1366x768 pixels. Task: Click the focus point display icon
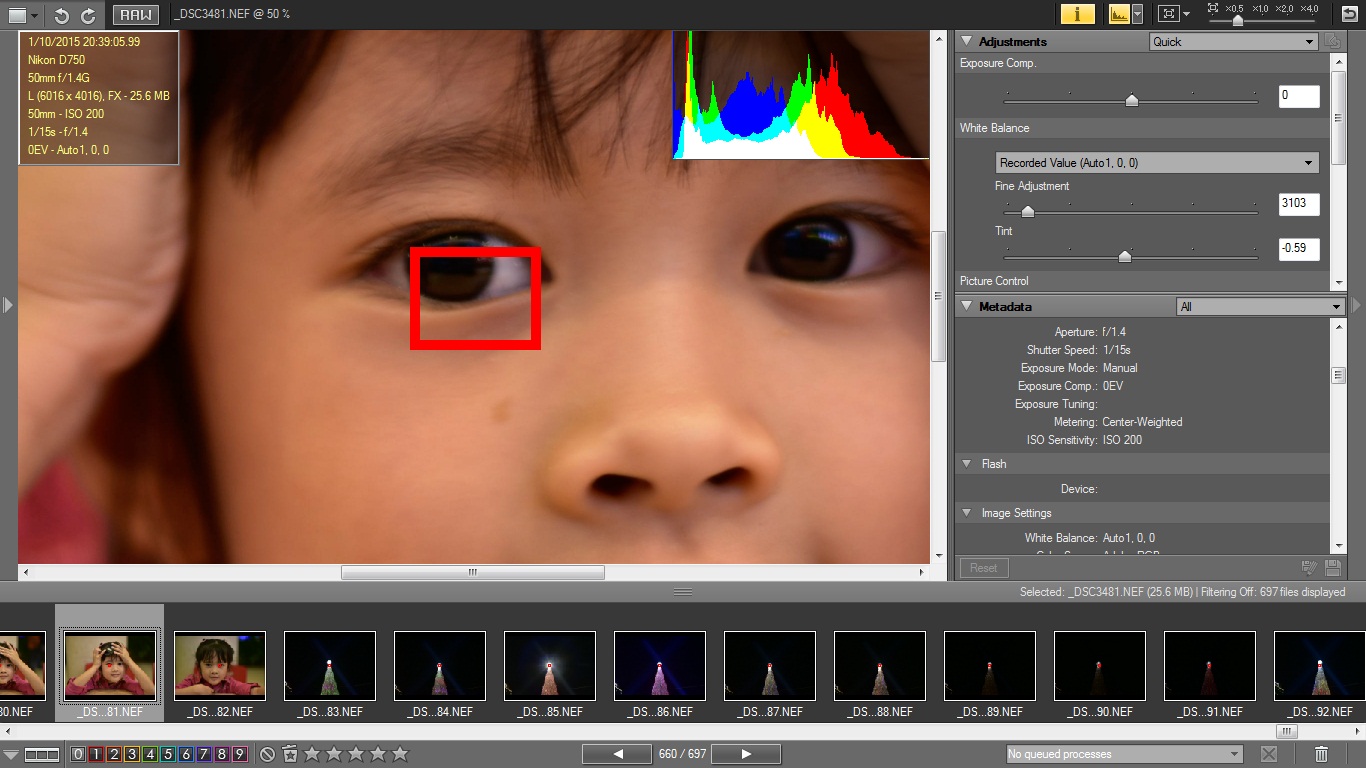click(x=1167, y=14)
